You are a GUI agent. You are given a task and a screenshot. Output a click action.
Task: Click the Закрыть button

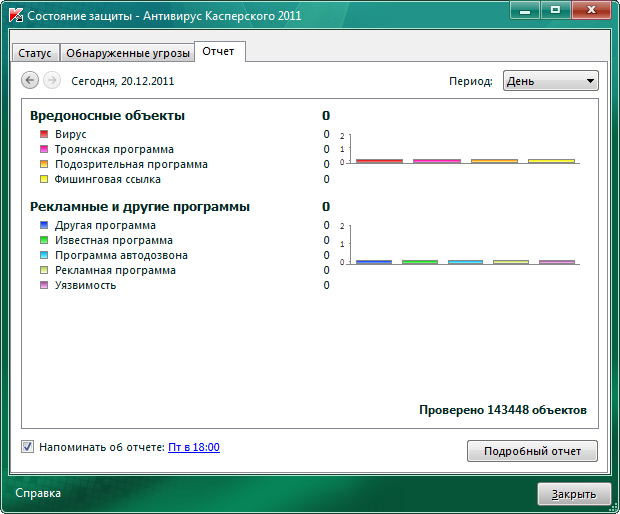tap(574, 494)
